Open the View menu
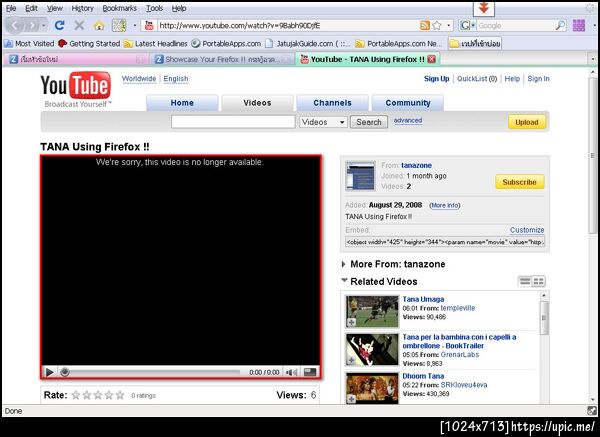This screenshot has height=437, width=600. [55, 8]
